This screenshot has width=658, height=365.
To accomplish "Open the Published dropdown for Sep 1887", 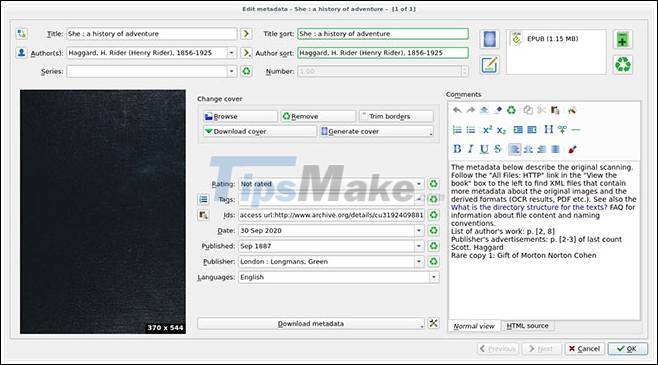I will (418, 246).
